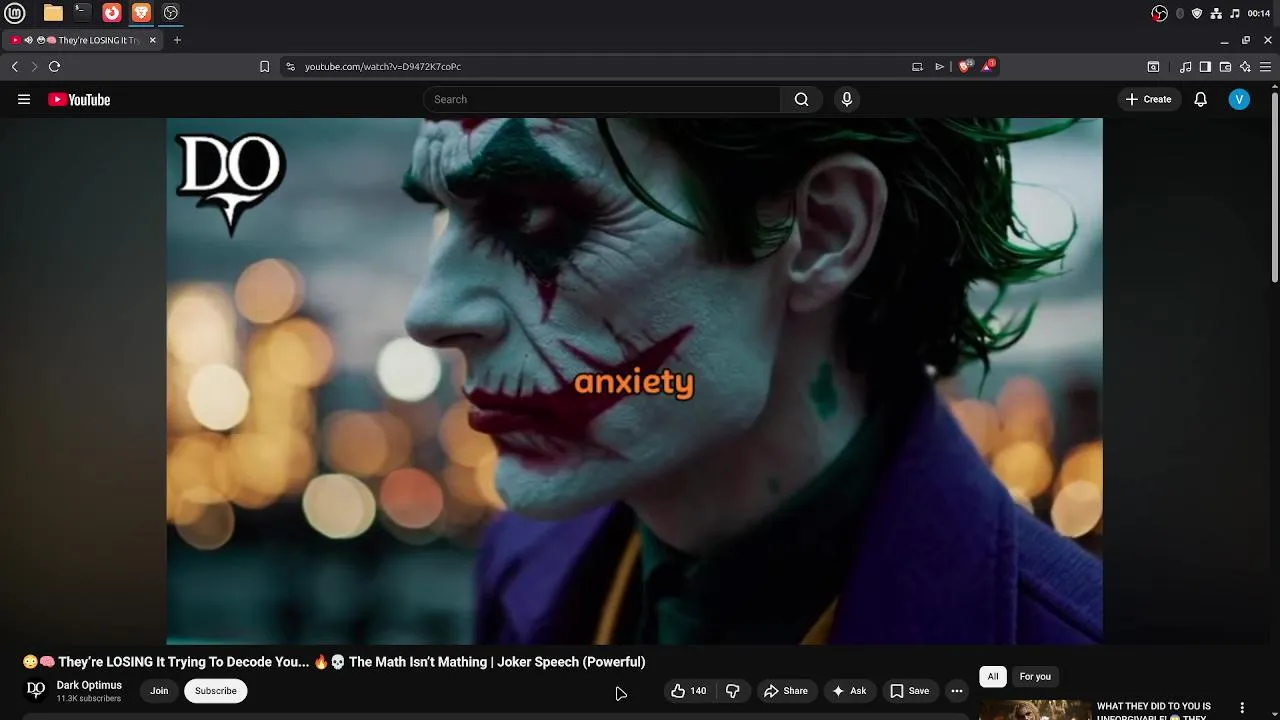Subscribe to Dark Optimus
1280x720 pixels.
pos(216,691)
